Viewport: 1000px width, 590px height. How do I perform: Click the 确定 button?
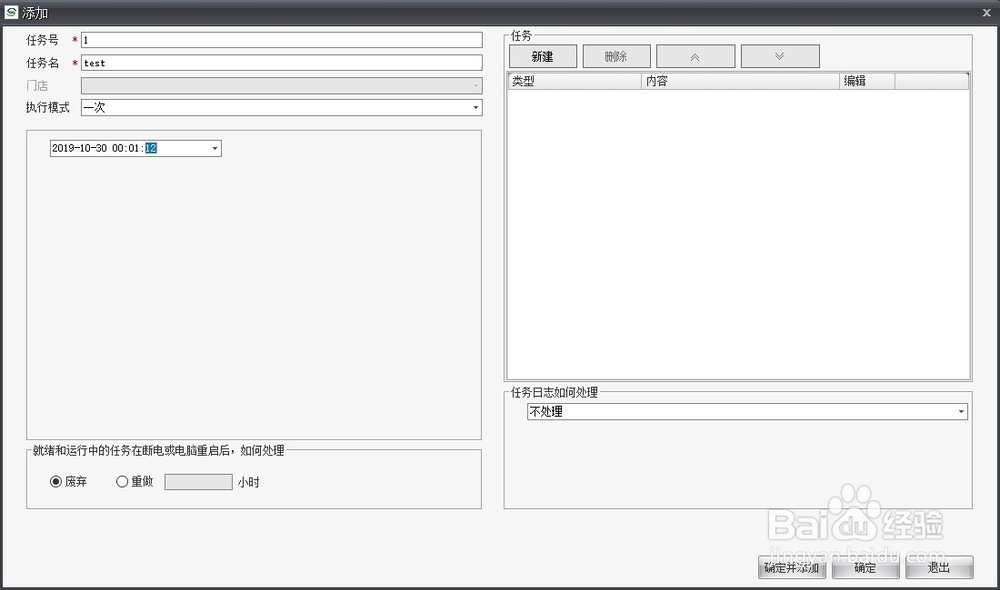[x=865, y=567]
